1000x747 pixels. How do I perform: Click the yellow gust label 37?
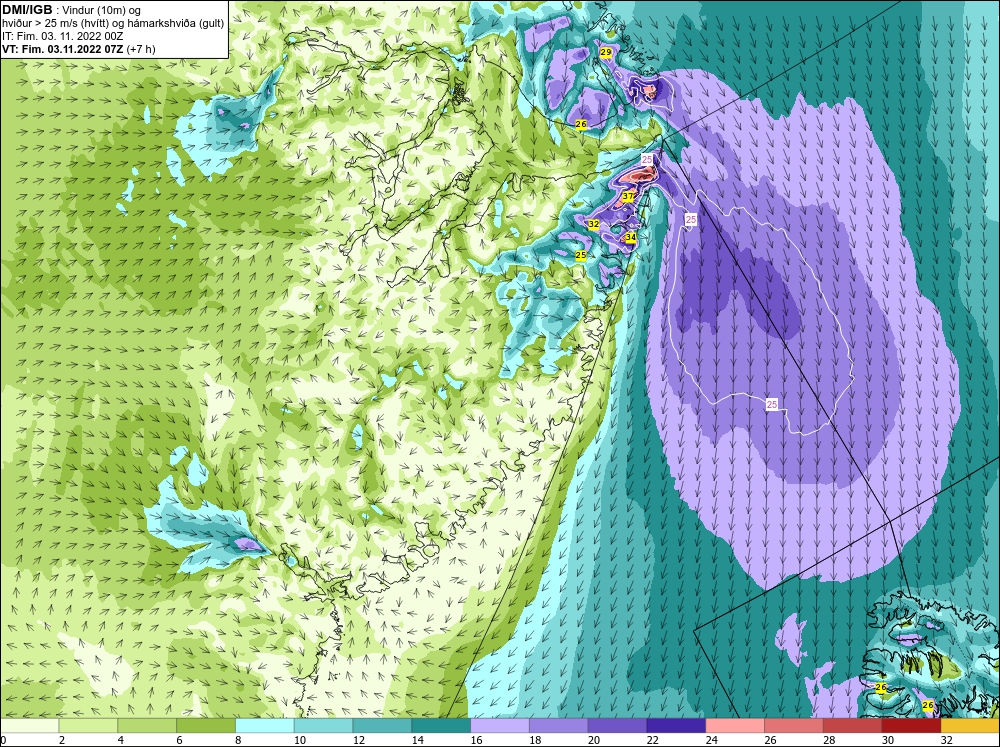point(628,196)
